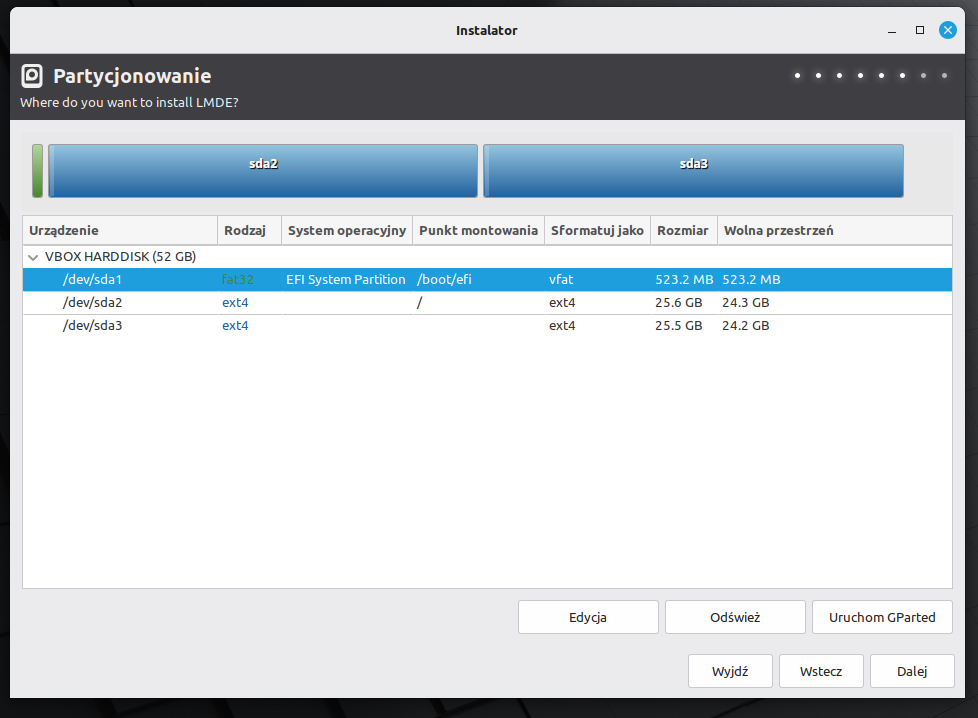The height and width of the screenshot is (718, 978).
Task: Proceed to next step with Dalej
Action: [x=911, y=671]
